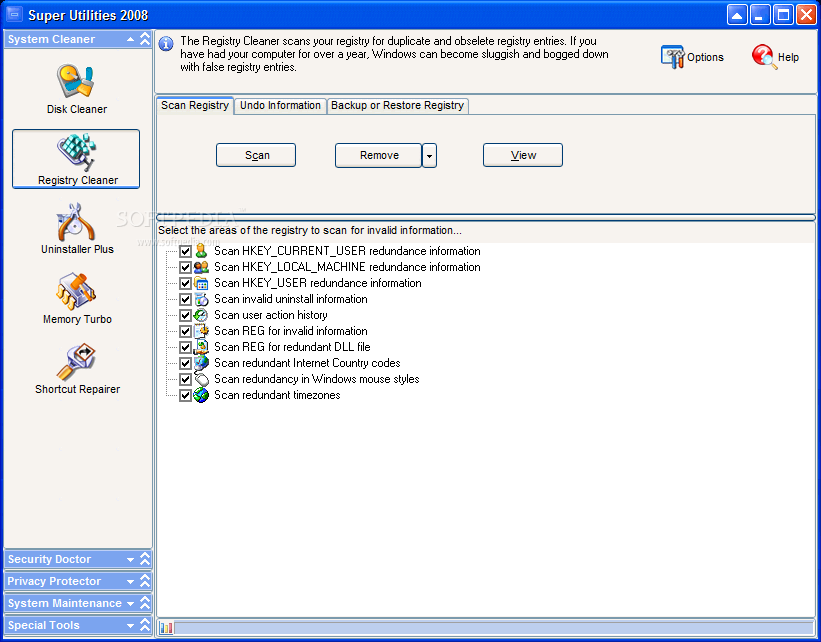Viewport: 821px width, 642px height.
Task: Click the status bar progress strip
Action: pyautogui.click(x=493, y=627)
